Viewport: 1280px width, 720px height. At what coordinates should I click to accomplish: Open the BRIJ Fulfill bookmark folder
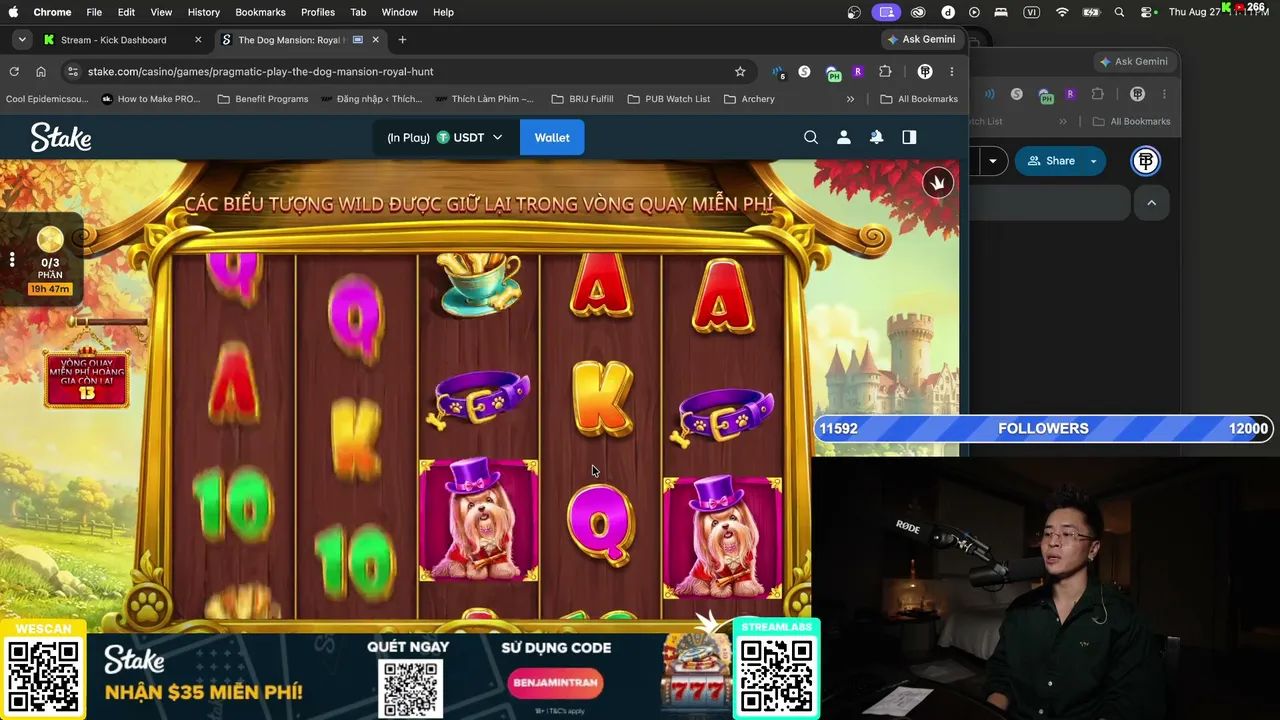click(x=583, y=99)
